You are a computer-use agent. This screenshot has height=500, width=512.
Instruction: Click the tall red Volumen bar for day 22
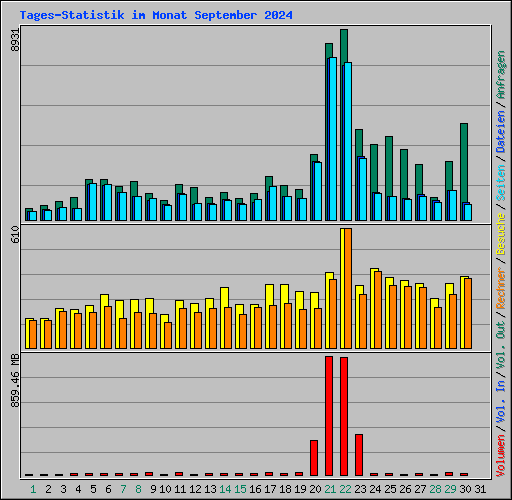click(x=344, y=417)
